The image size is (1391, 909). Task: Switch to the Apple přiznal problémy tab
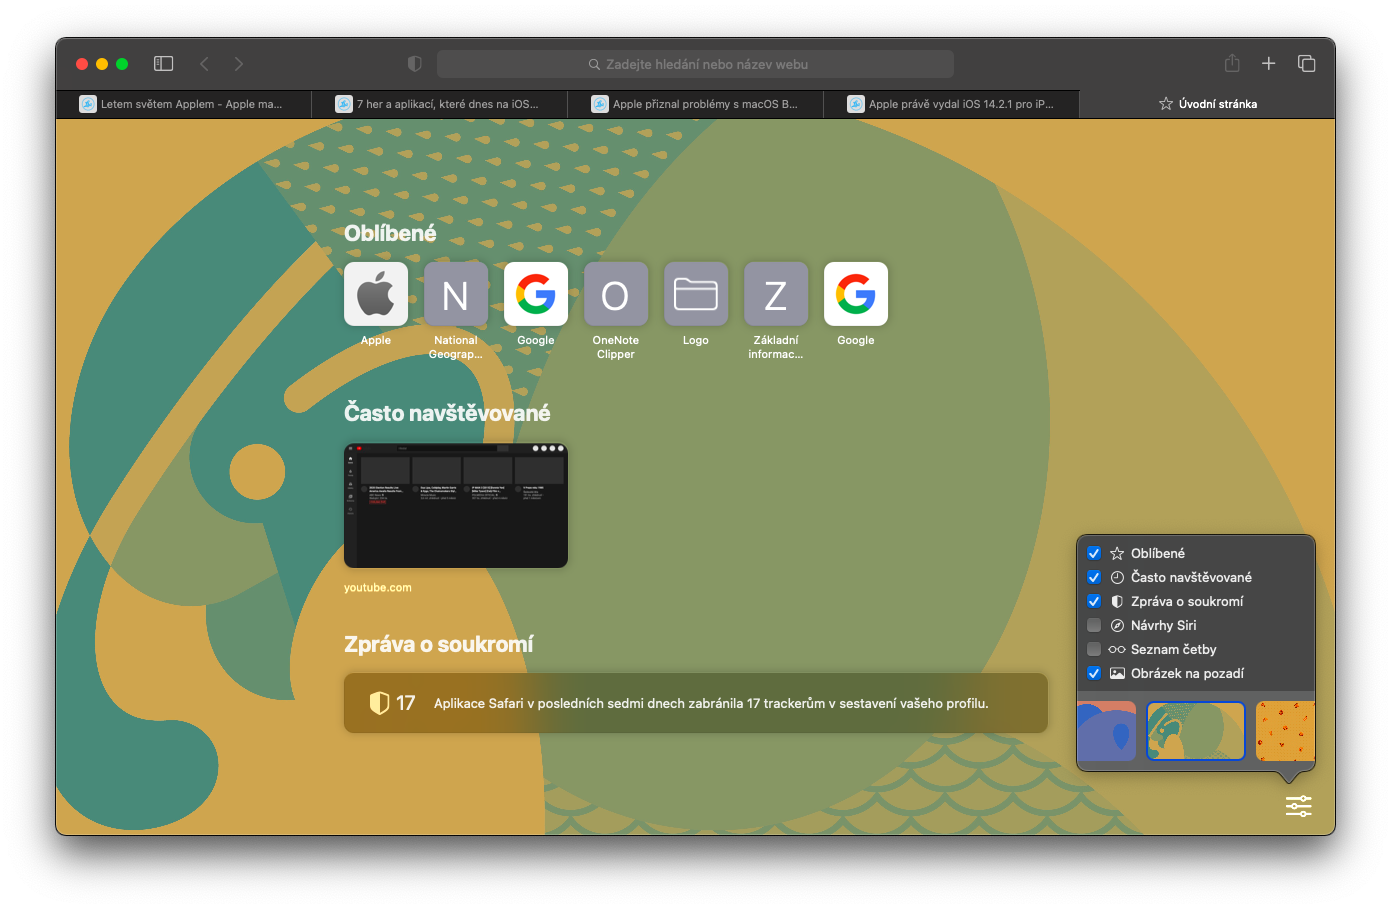696,104
